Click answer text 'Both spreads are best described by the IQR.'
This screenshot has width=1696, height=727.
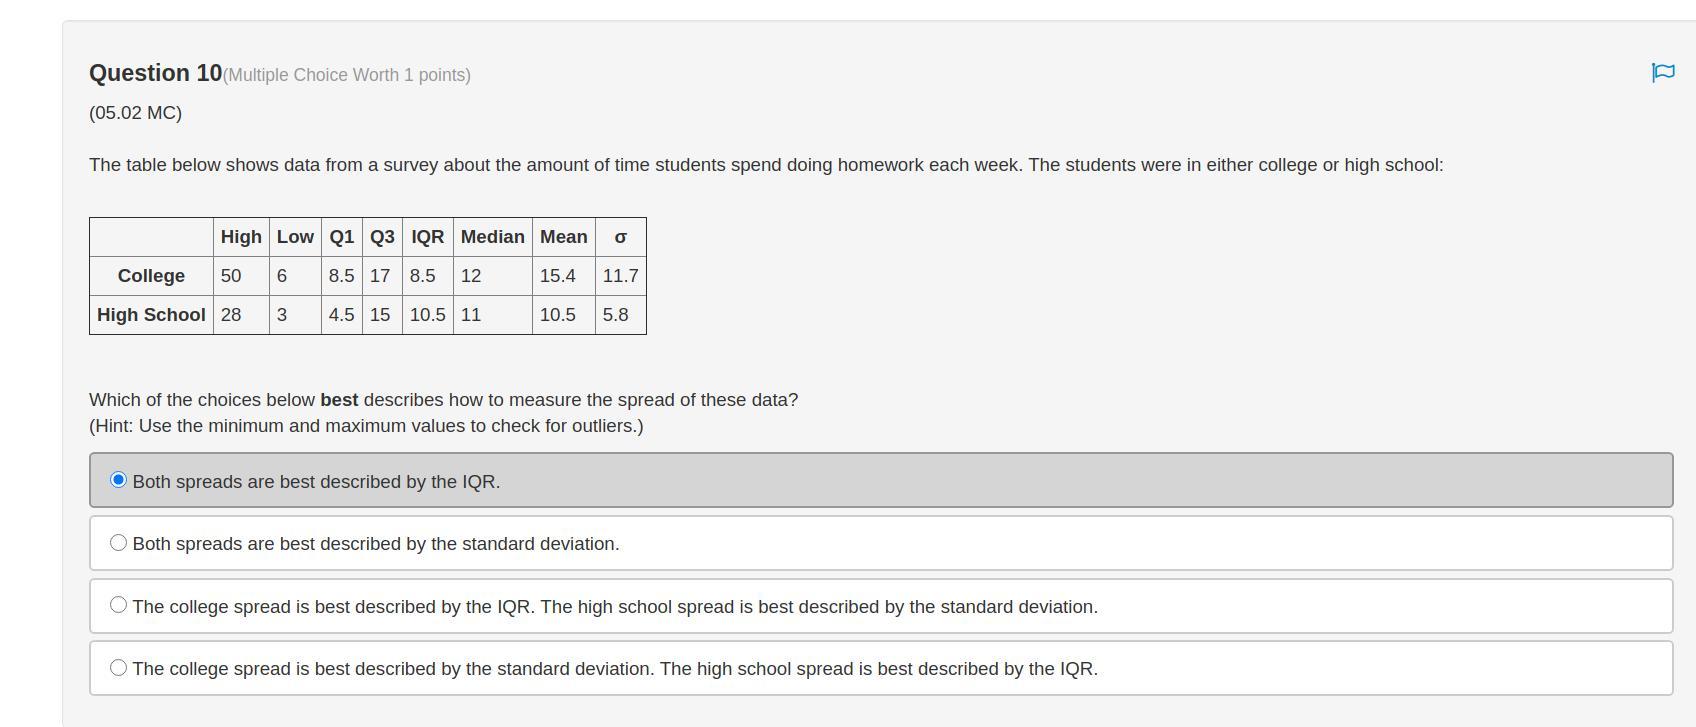click(x=316, y=482)
